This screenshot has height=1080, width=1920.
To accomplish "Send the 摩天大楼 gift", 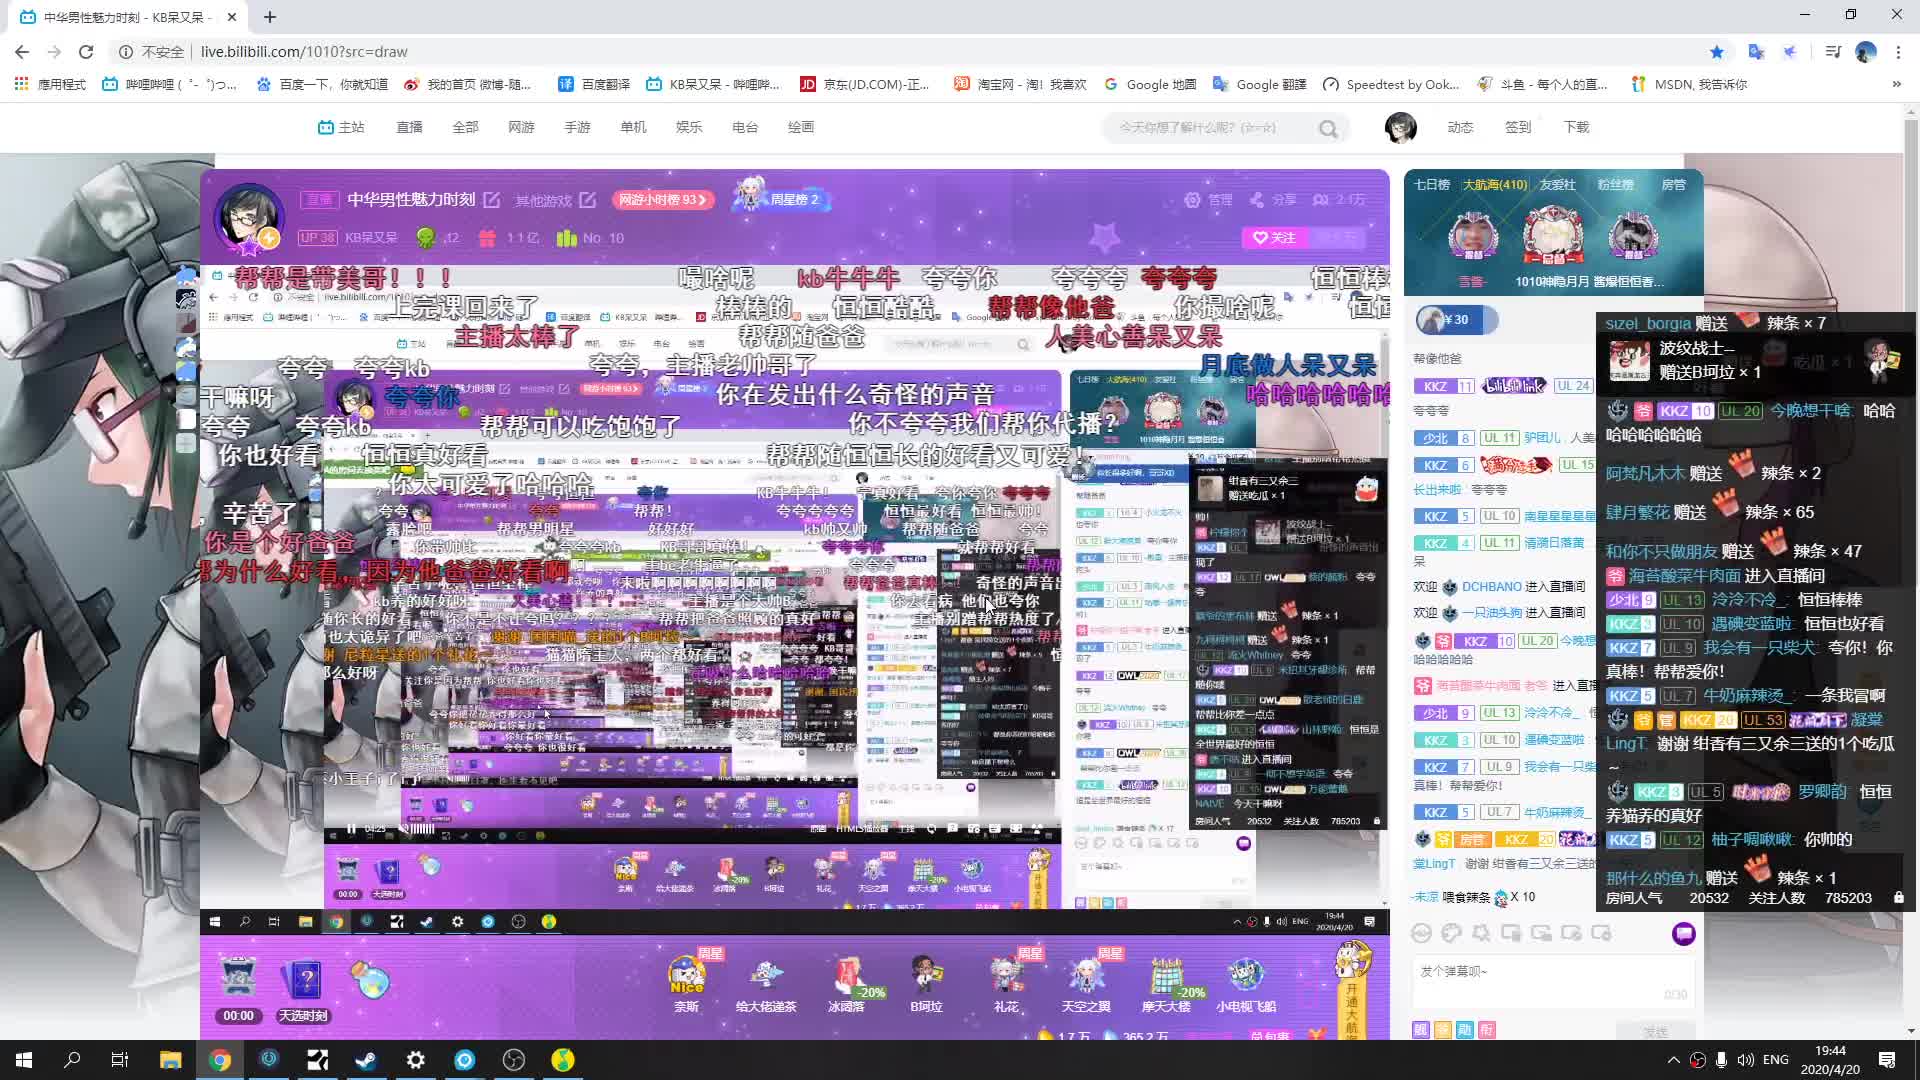I will point(1166,982).
